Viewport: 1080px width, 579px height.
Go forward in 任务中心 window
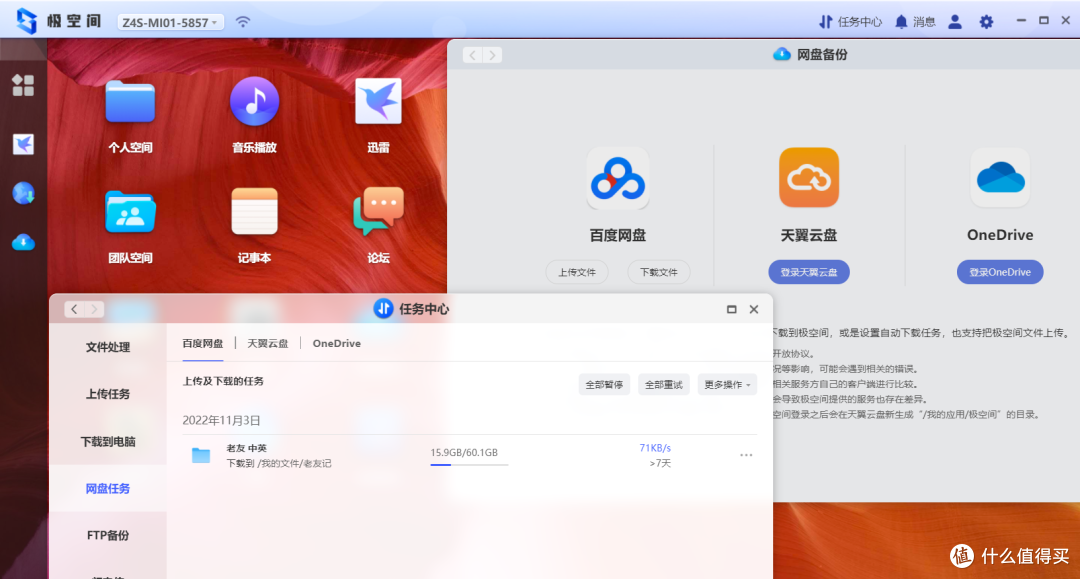pos(94,309)
